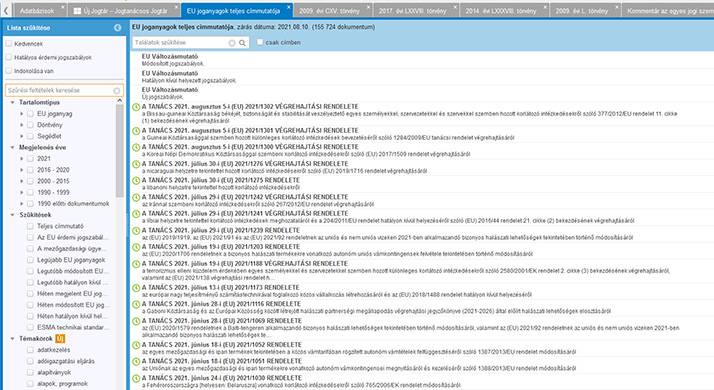This screenshot has height=390, width=714.
Task: Collapse the Témakörök group
Action: pyautogui.click(x=13, y=339)
